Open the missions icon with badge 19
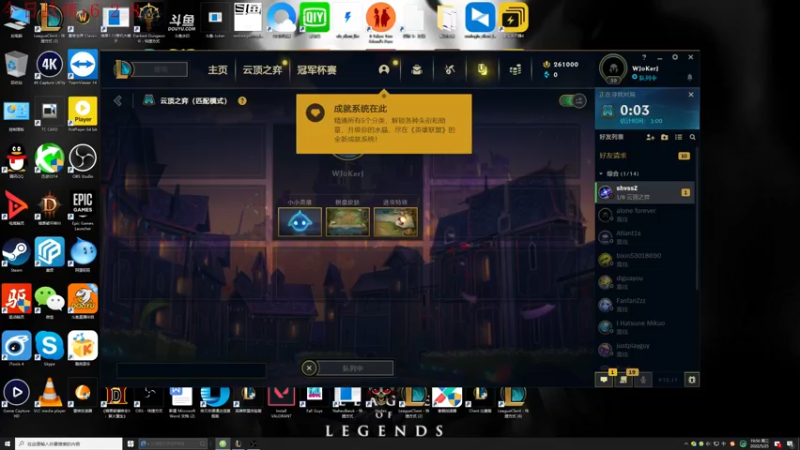 pyautogui.click(x=623, y=380)
